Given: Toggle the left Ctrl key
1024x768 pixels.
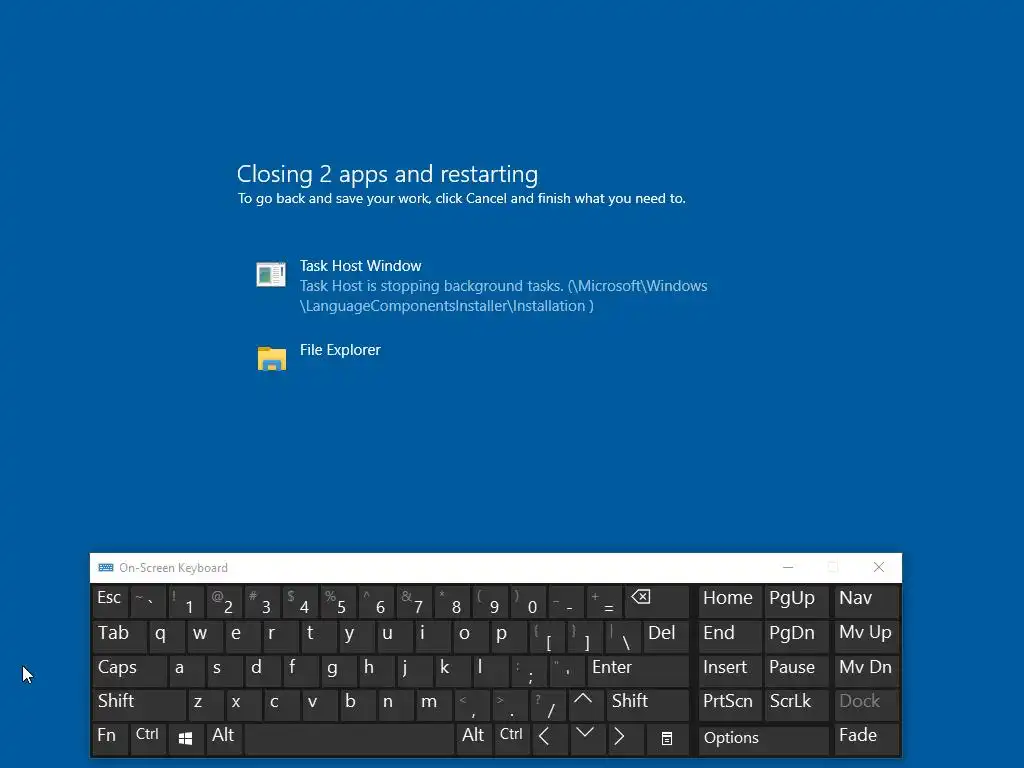Looking at the screenshot, I should tap(148, 739).
